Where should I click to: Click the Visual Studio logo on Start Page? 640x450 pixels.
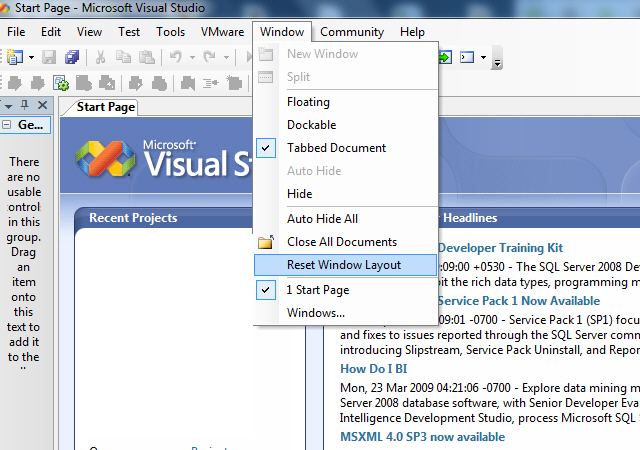point(105,158)
